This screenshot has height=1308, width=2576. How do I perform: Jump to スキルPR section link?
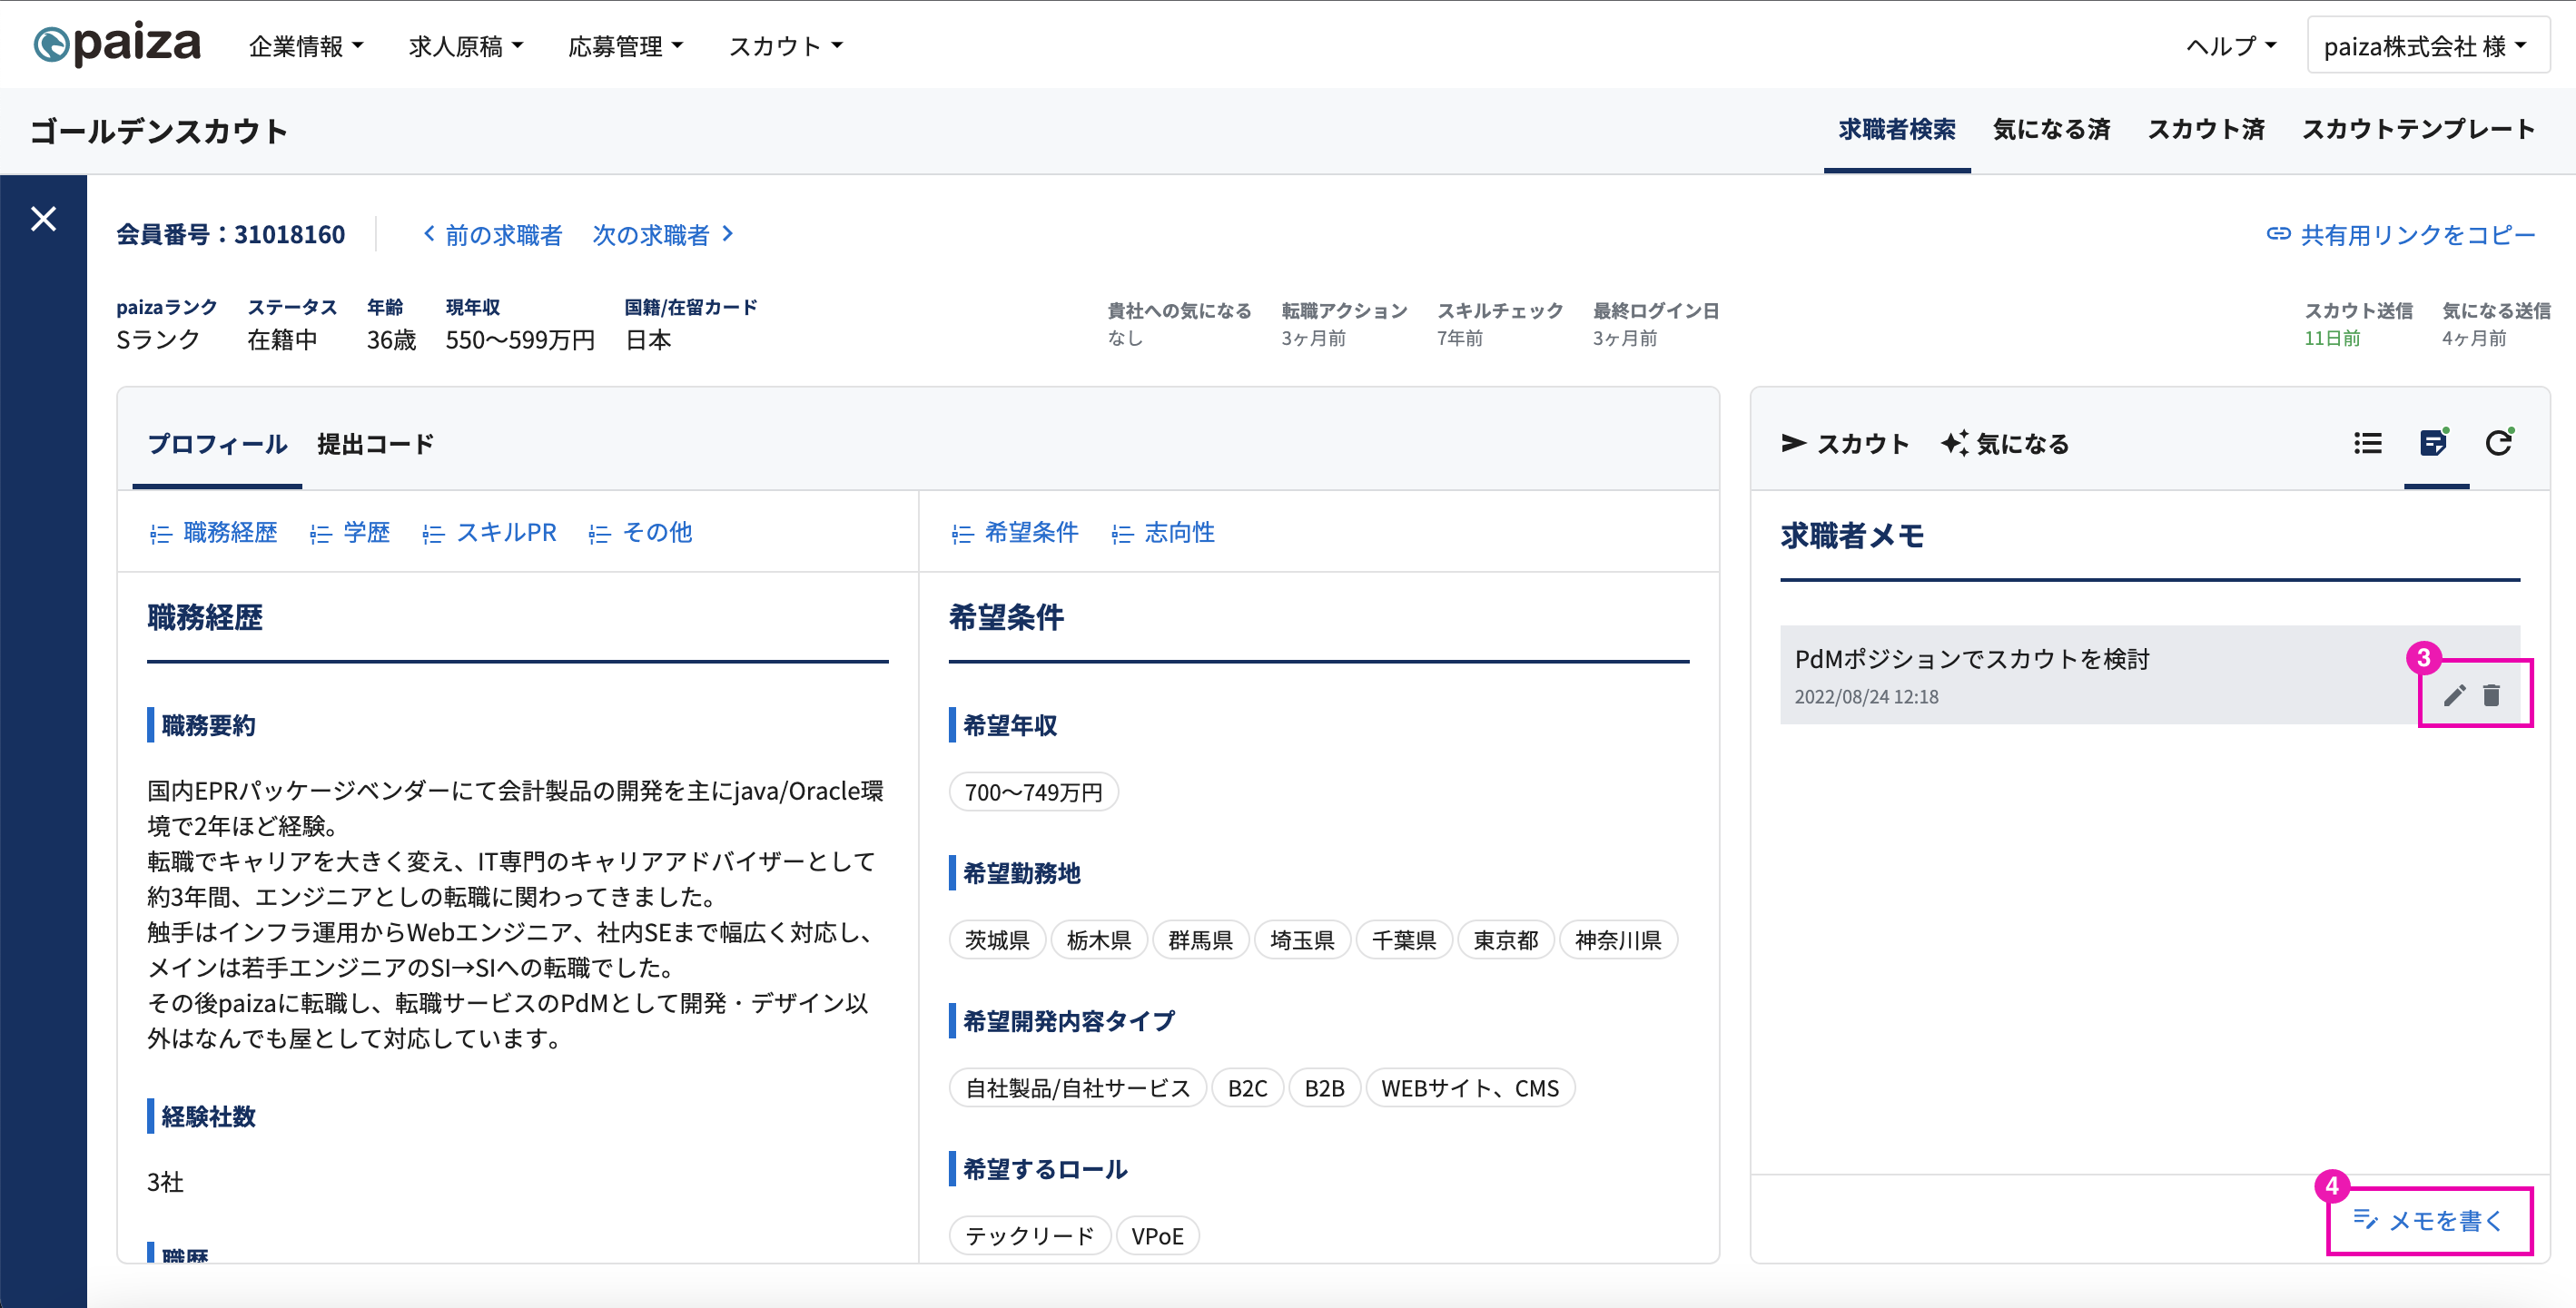point(490,533)
